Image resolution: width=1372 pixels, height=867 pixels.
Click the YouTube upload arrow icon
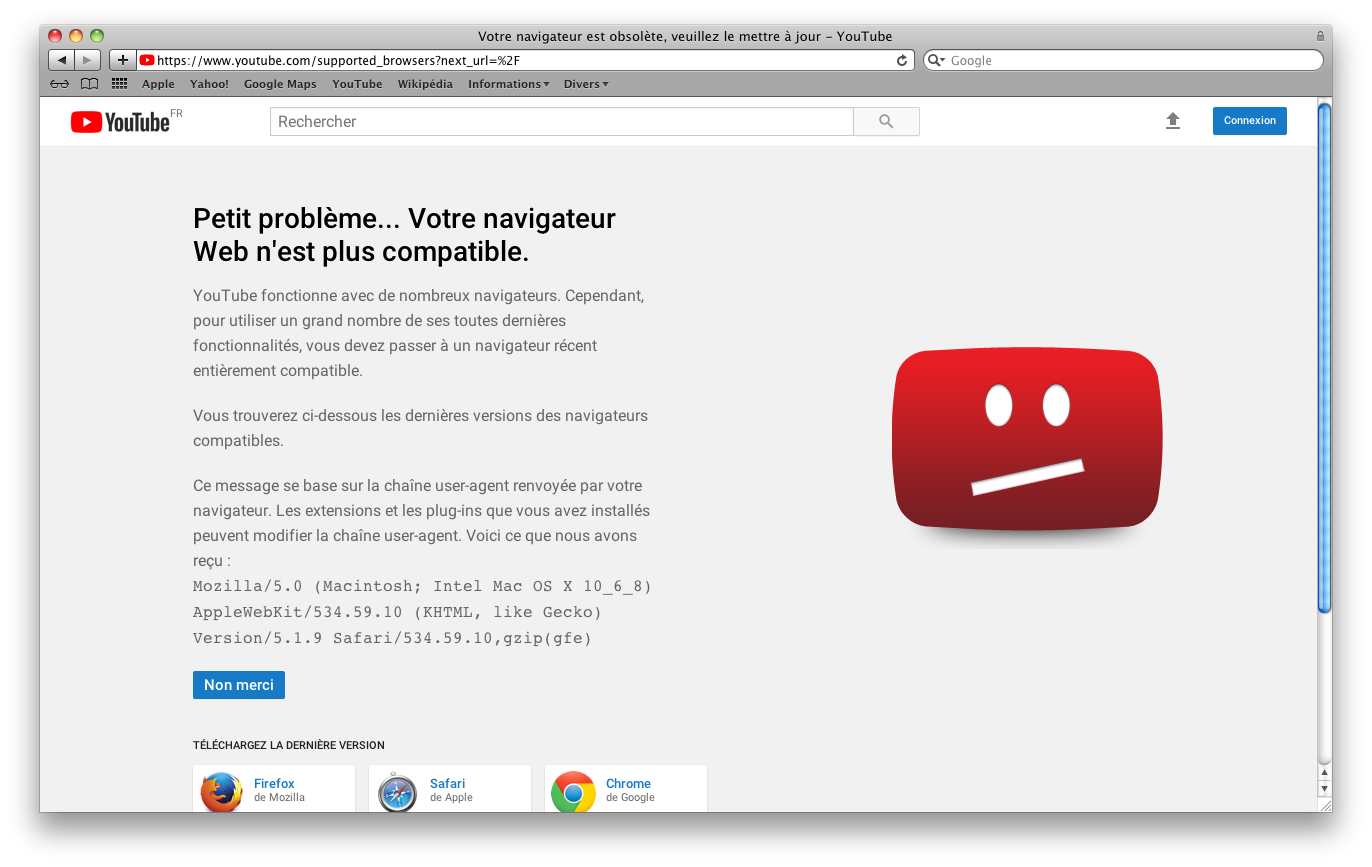pos(1173,121)
